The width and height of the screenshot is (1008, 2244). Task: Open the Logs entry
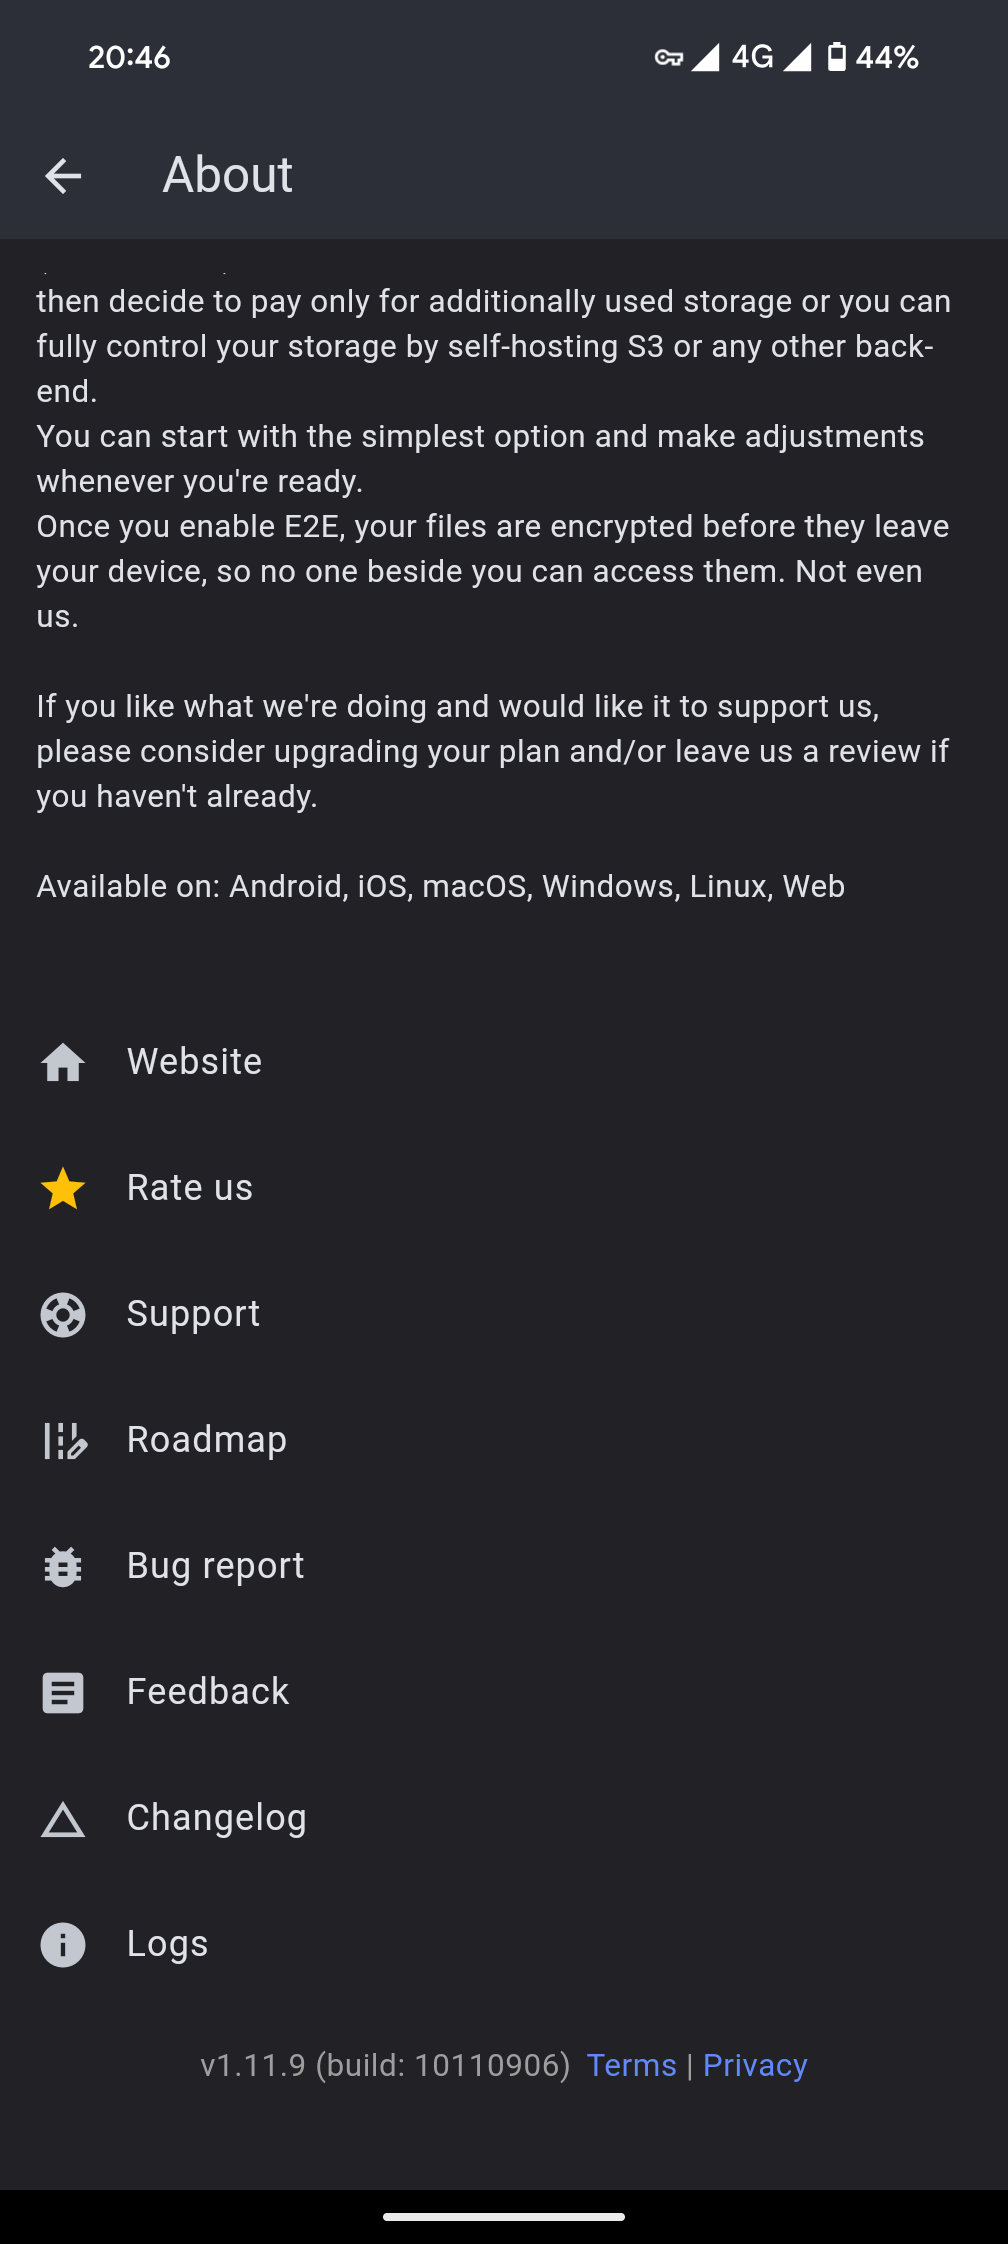coord(504,1944)
